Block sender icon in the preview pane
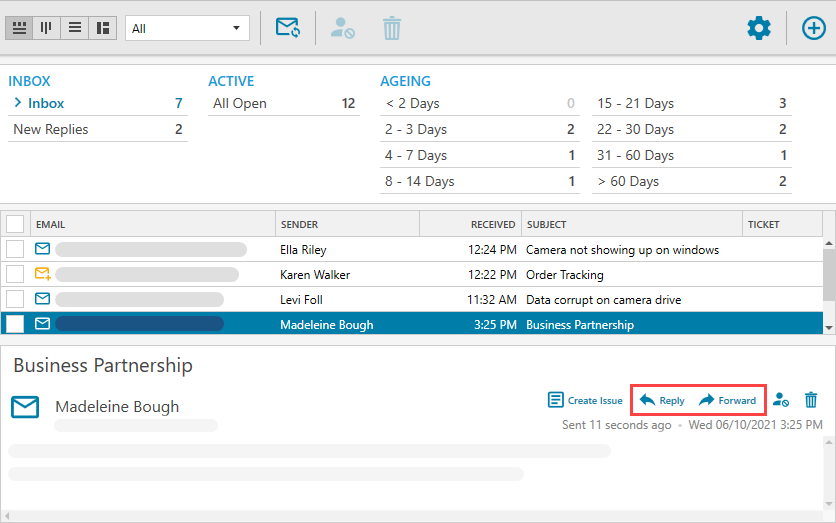The width and height of the screenshot is (836, 523). [x=781, y=400]
